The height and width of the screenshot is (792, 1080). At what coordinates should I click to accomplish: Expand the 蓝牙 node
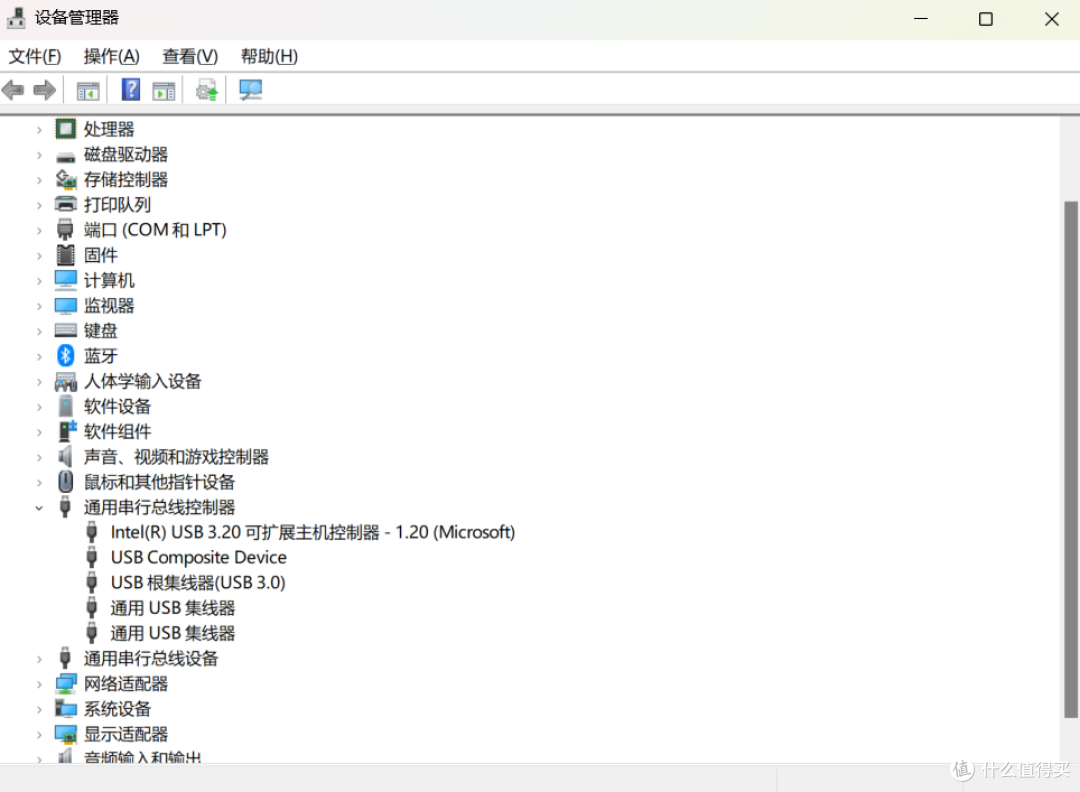39,356
